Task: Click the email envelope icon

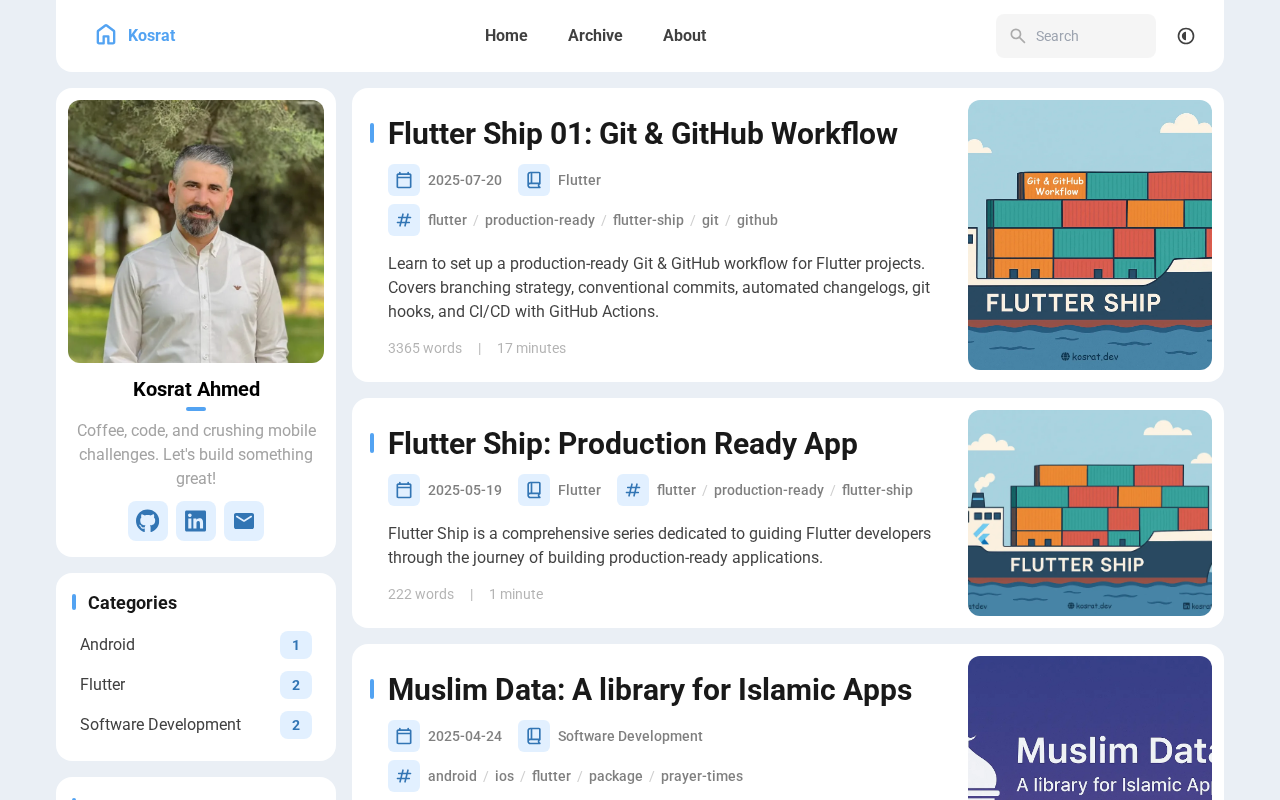Action: point(244,521)
